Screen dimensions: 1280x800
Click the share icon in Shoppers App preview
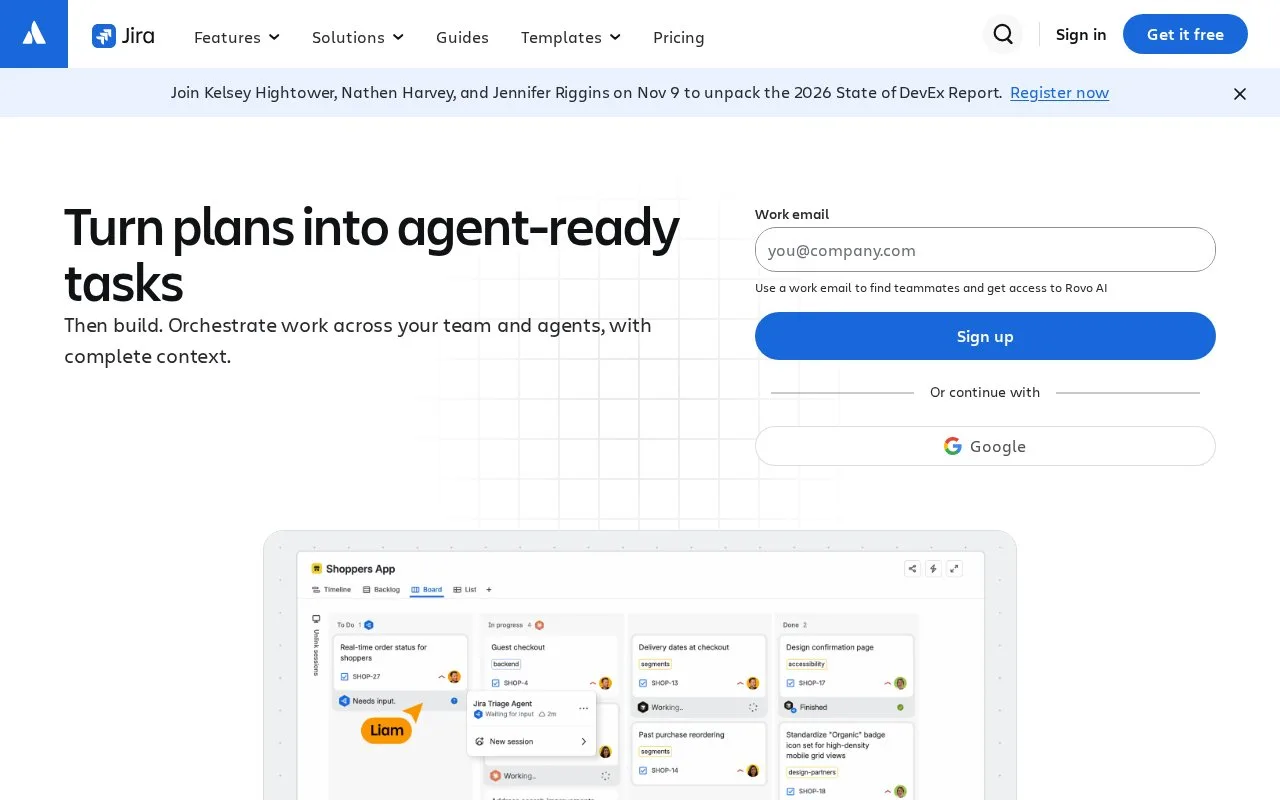pos(912,568)
